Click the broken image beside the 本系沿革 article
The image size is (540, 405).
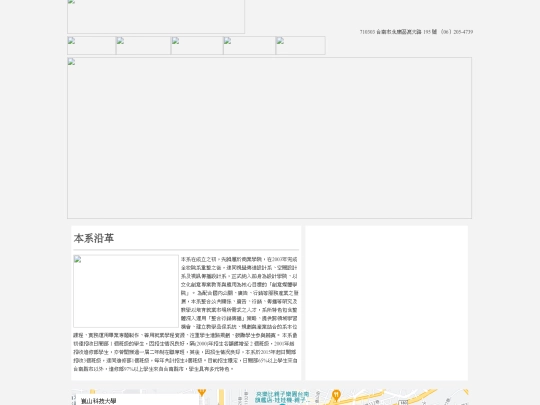(126, 291)
